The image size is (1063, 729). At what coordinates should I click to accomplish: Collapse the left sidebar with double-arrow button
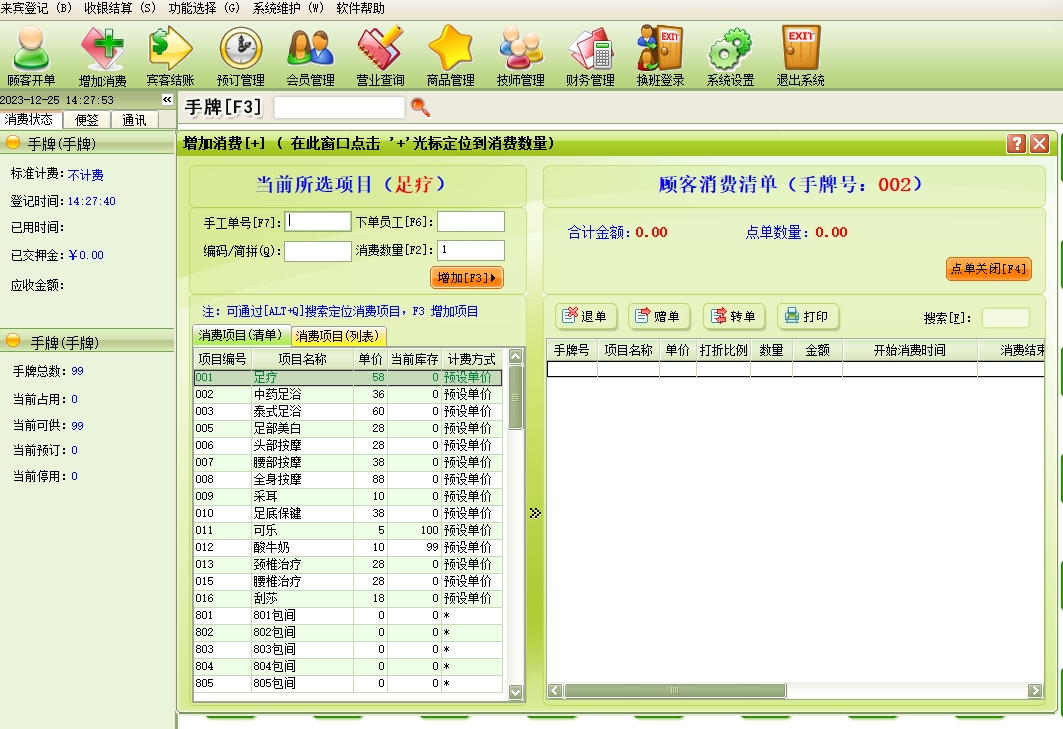(167, 100)
